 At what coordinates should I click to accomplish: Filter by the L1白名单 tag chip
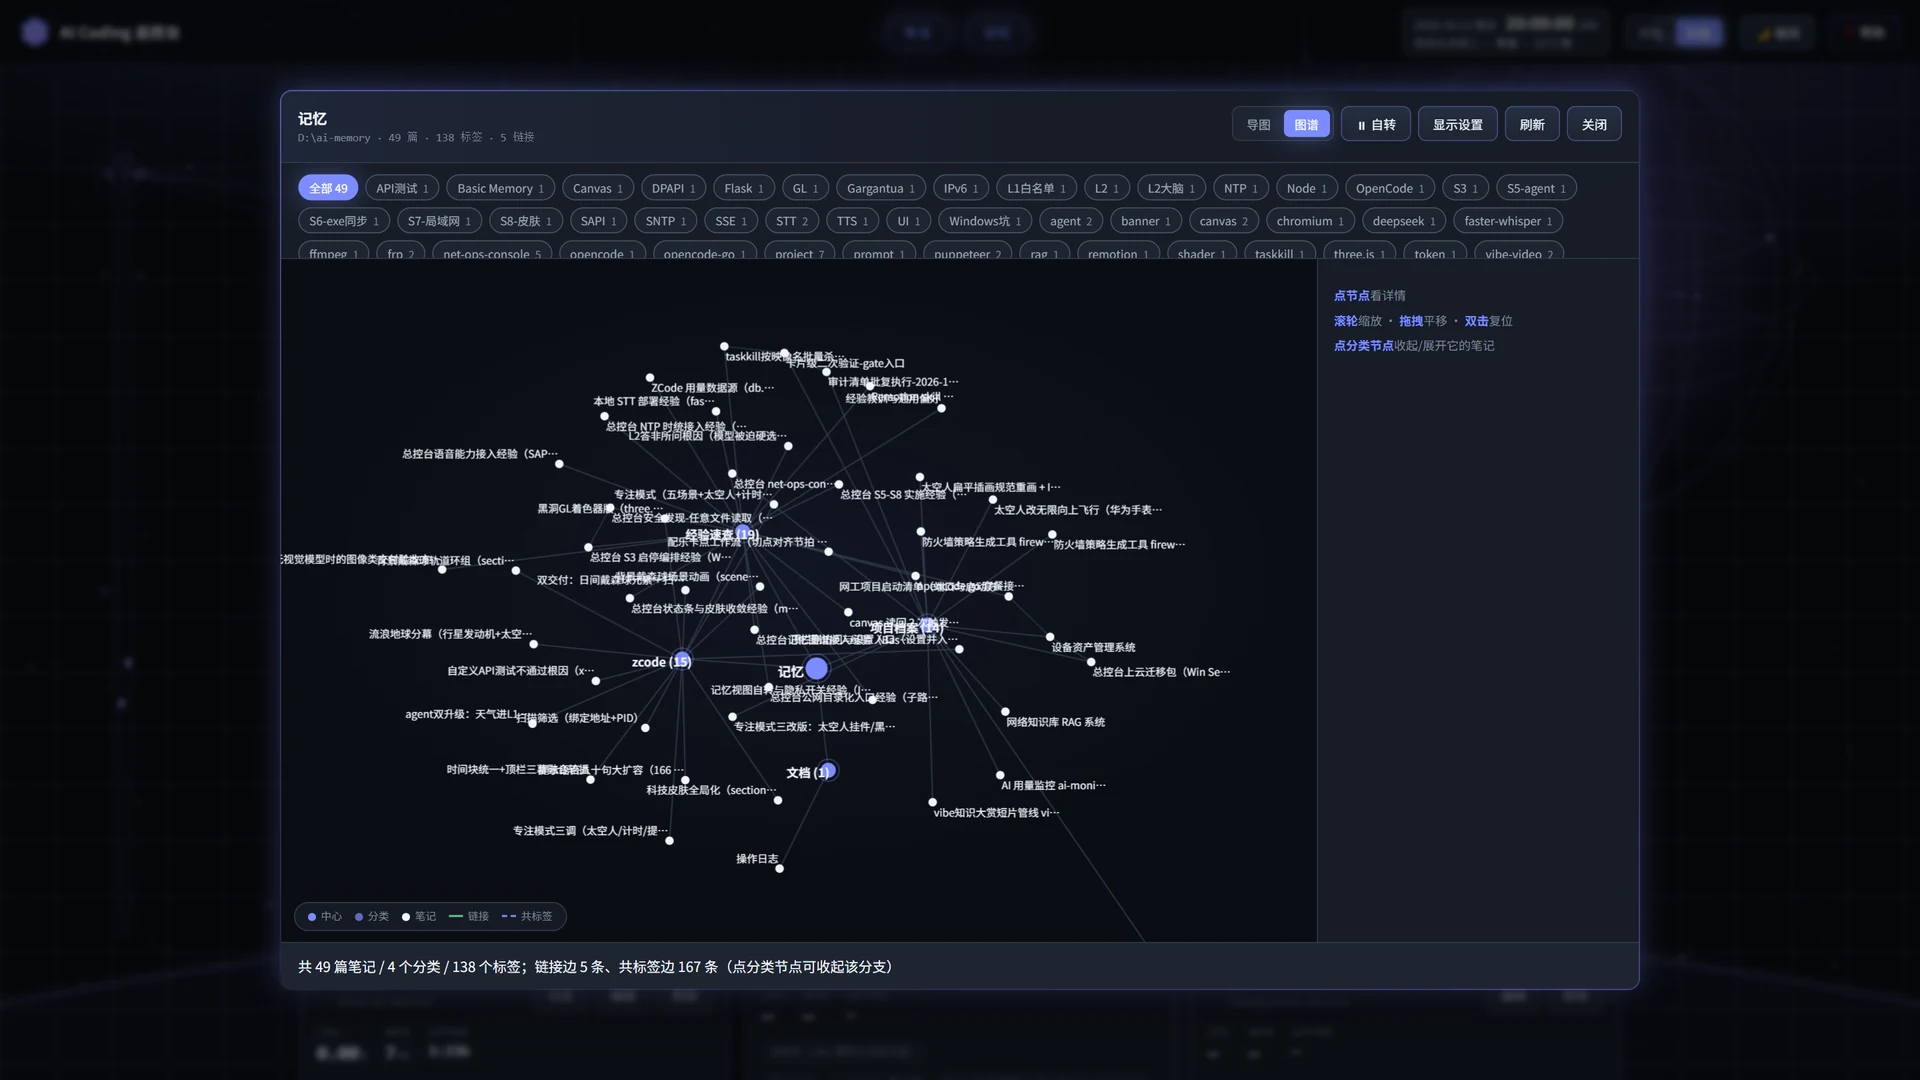(x=1036, y=188)
